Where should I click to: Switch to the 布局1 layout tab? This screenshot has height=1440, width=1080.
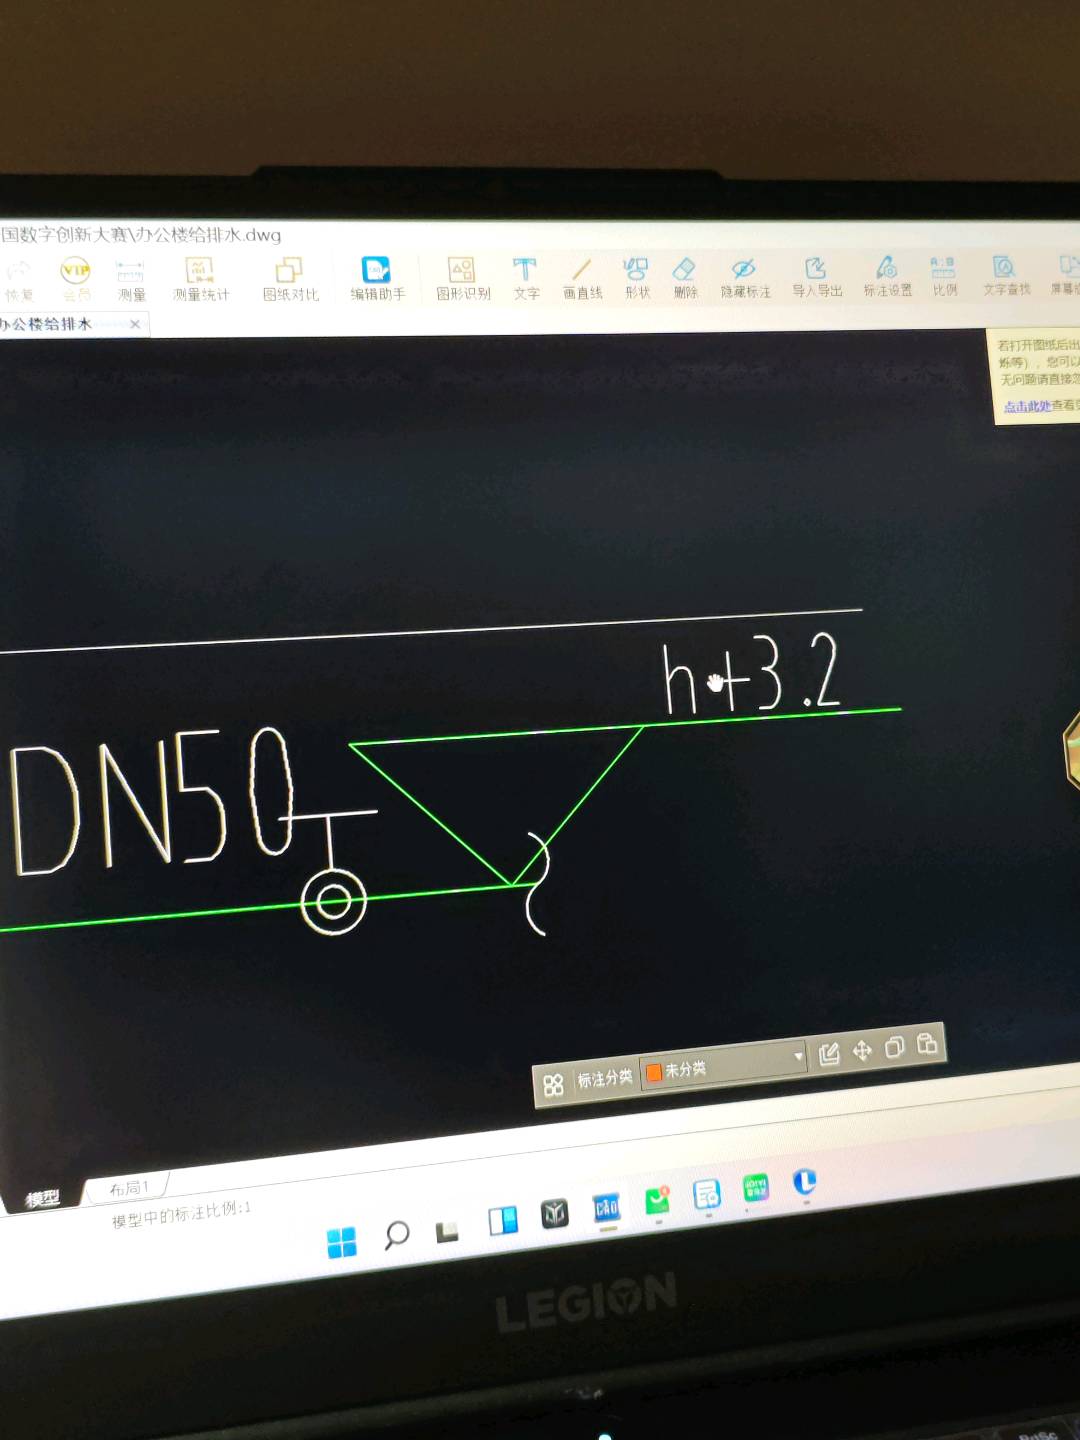click(128, 1188)
